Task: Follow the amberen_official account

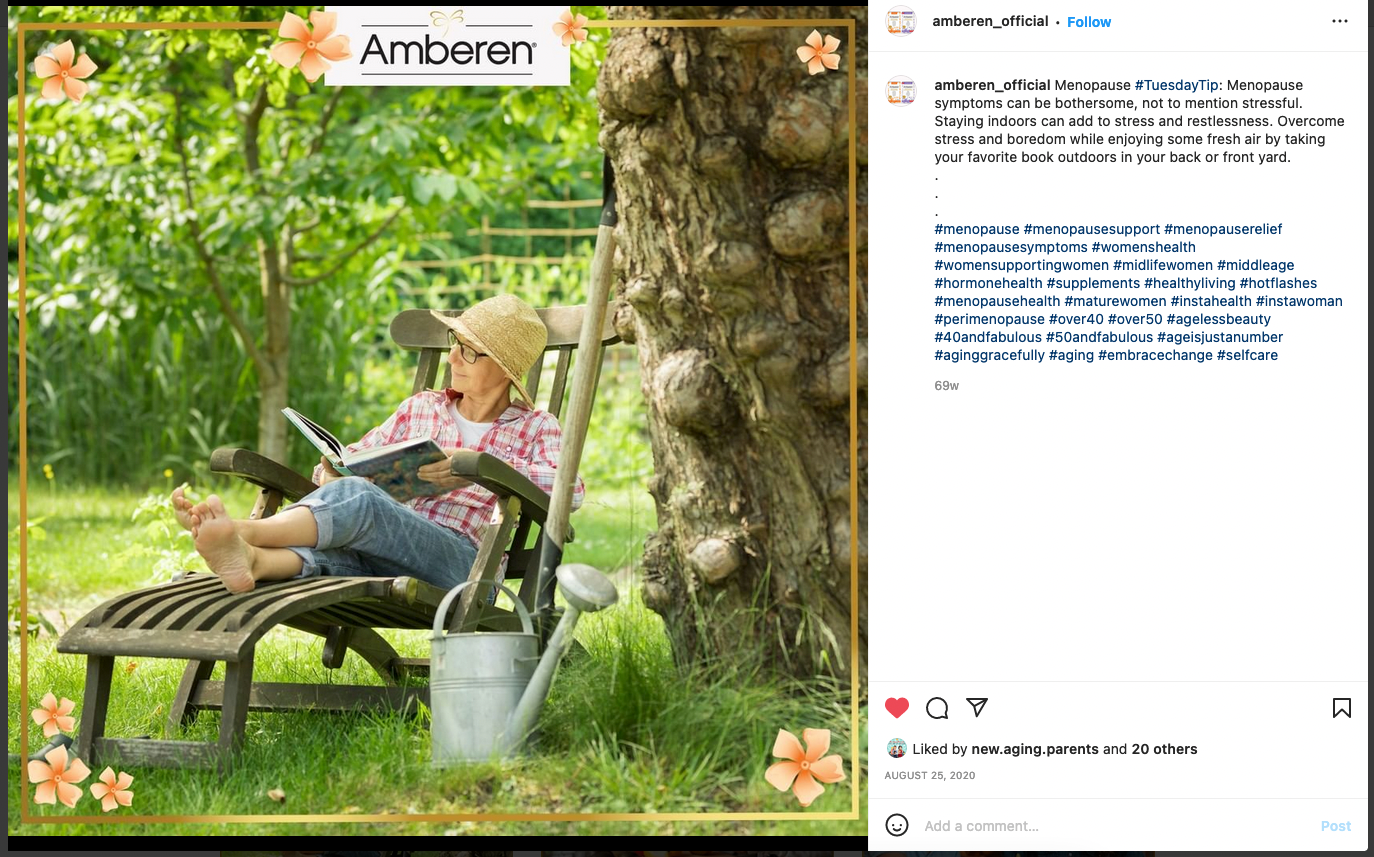Action: tap(1089, 22)
